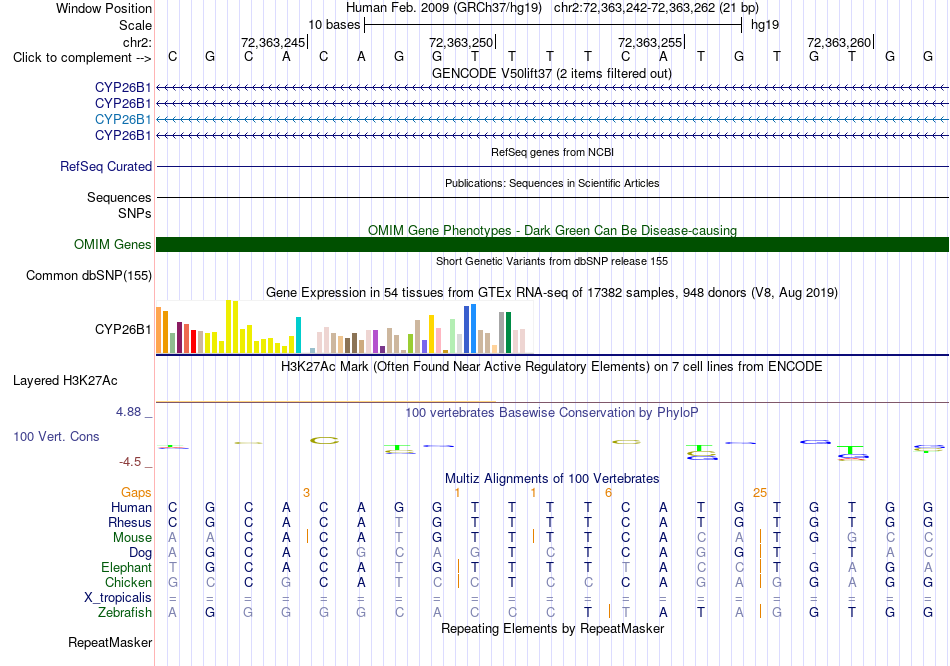Screen dimensions: 950x666
Task: Click the RepeatMasker track label
Action: pyautogui.click(x=110, y=642)
